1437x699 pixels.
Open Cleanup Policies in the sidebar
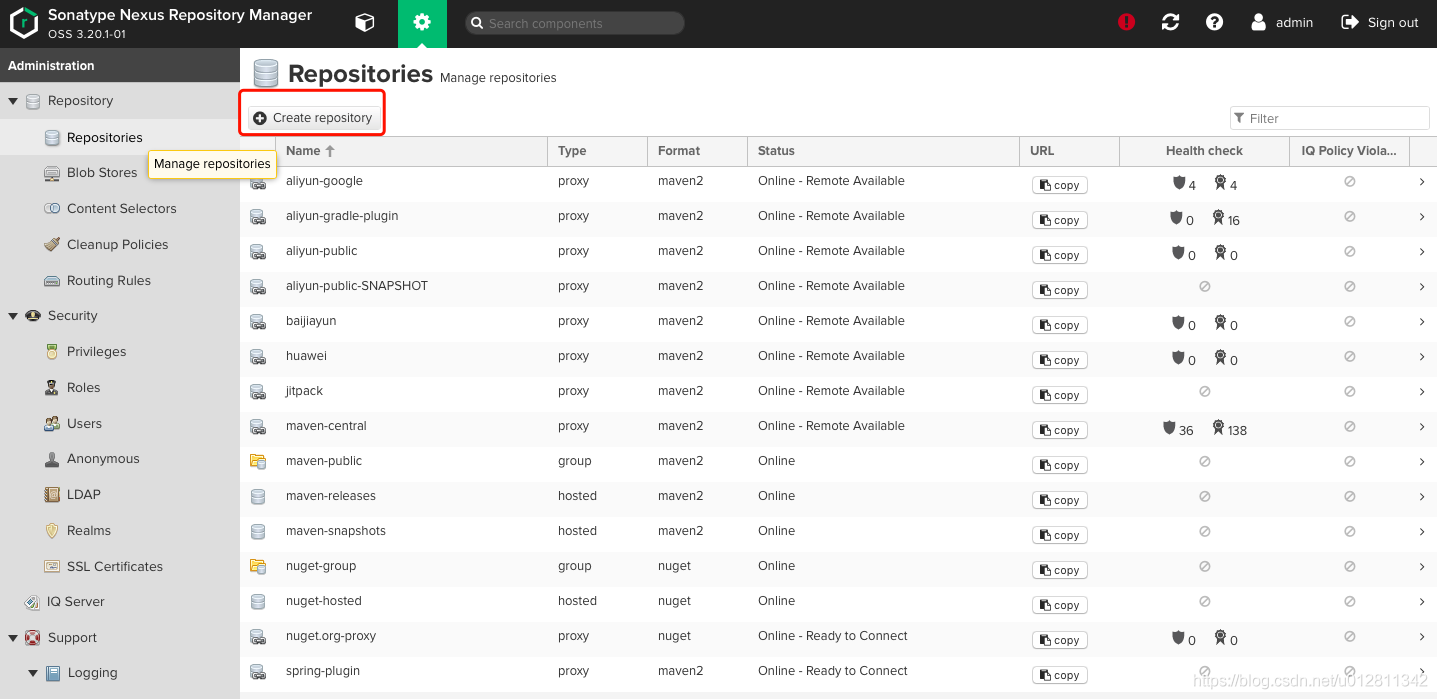[120, 245]
